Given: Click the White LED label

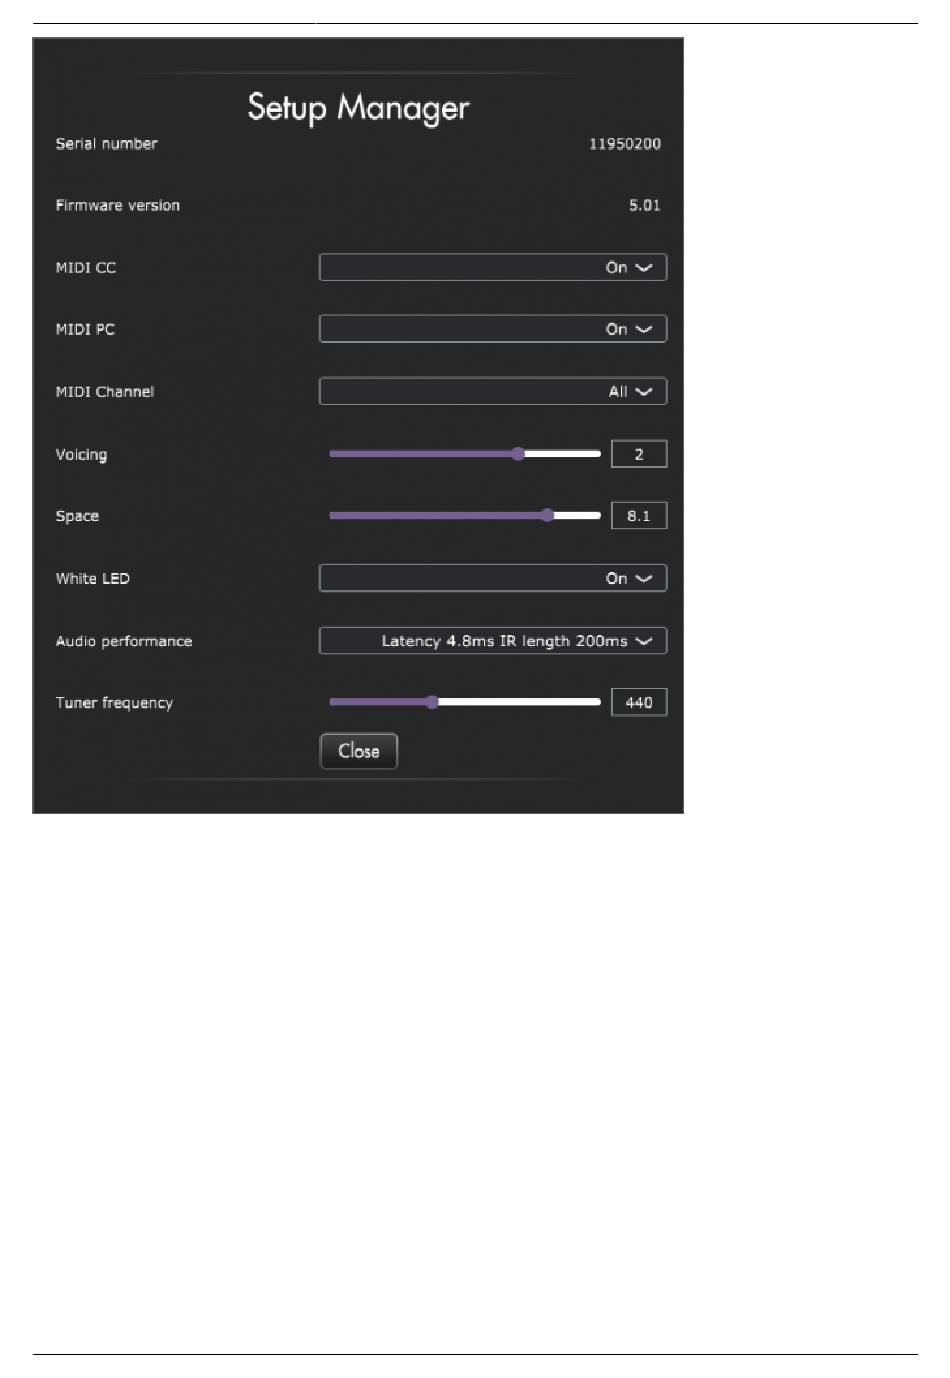Looking at the screenshot, I should [x=93, y=578].
